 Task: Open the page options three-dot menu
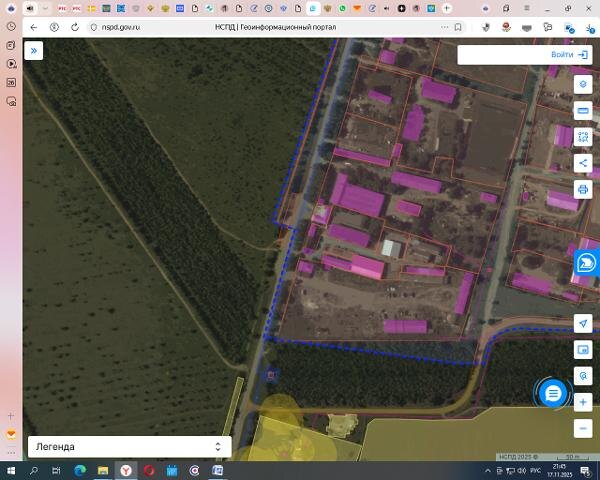click(444, 27)
